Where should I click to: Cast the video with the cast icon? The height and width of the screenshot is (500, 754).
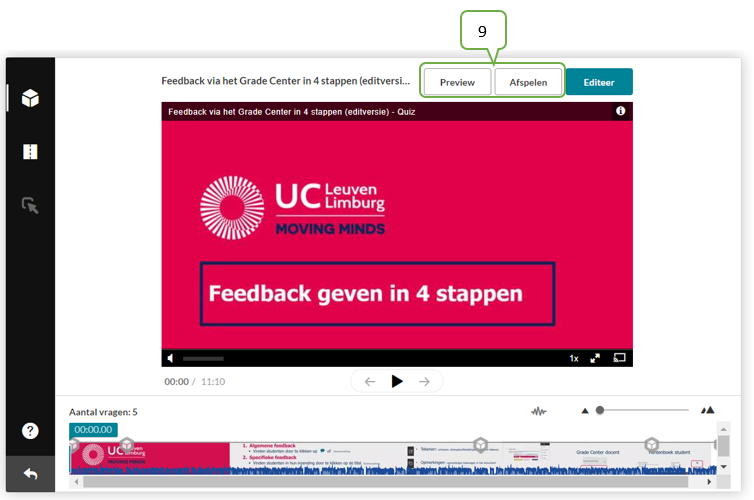(619, 358)
